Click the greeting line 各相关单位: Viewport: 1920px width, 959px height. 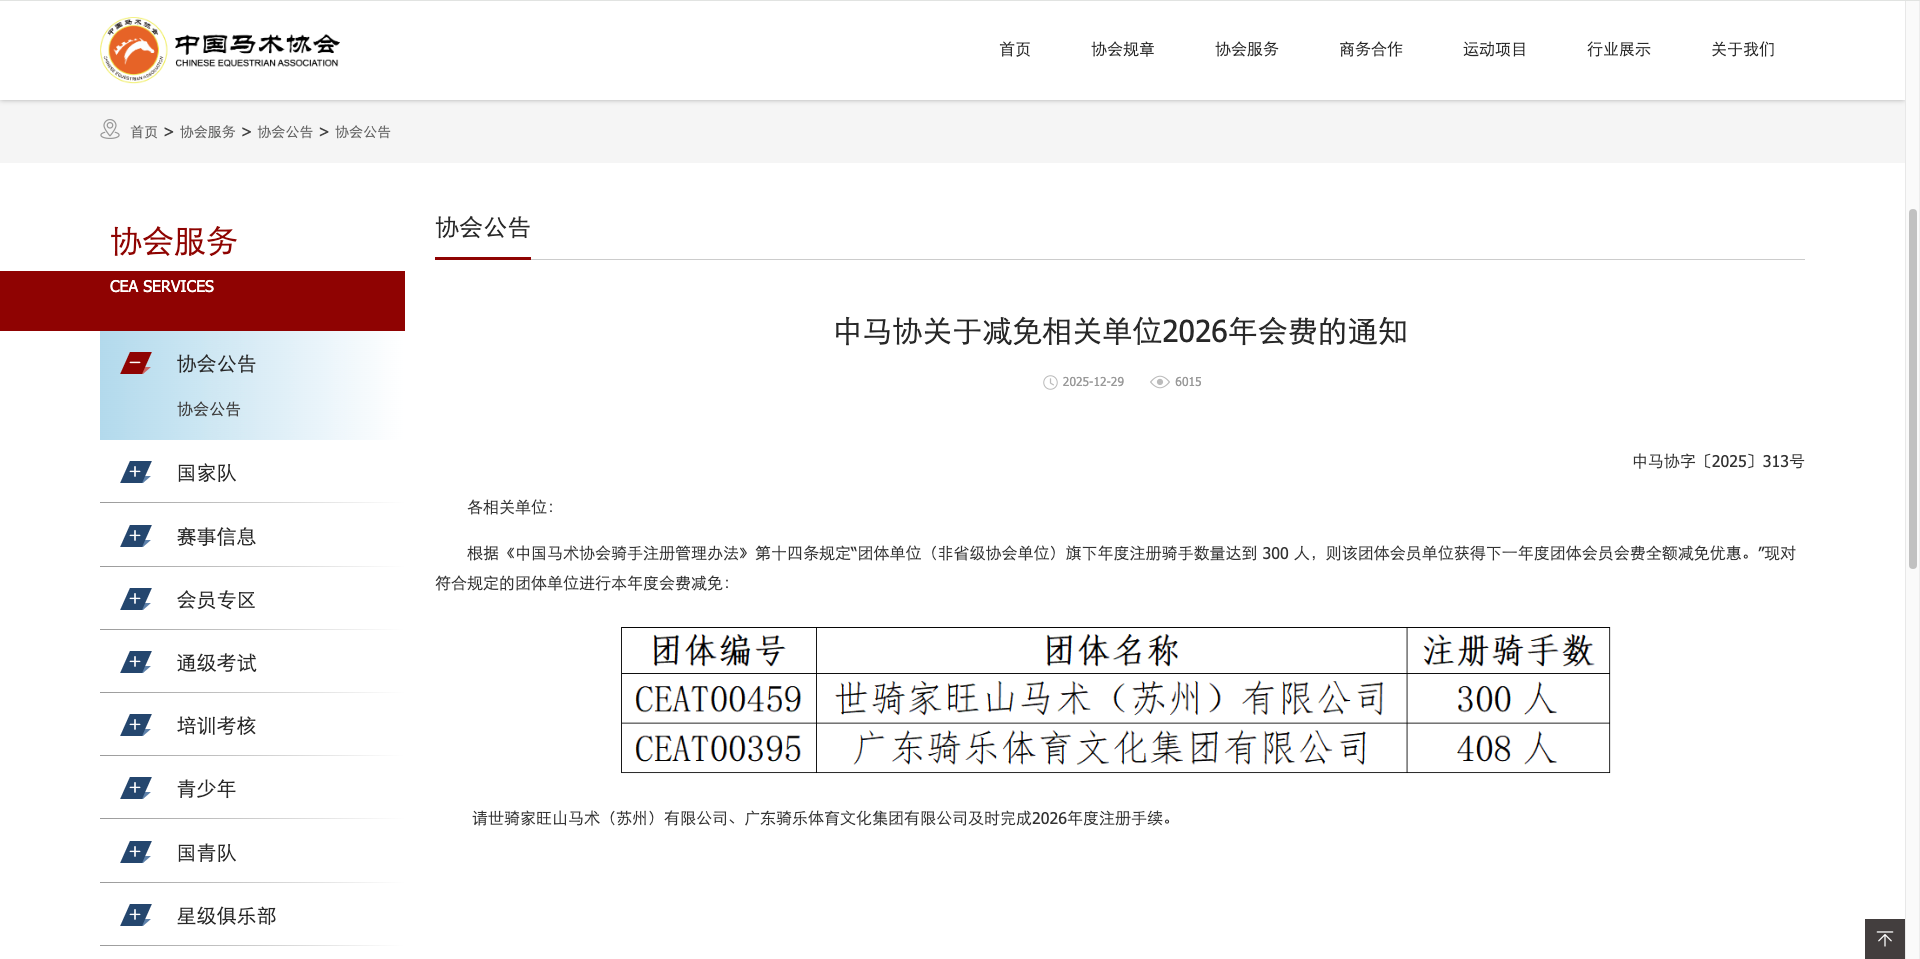pyautogui.click(x=510, y=507)
